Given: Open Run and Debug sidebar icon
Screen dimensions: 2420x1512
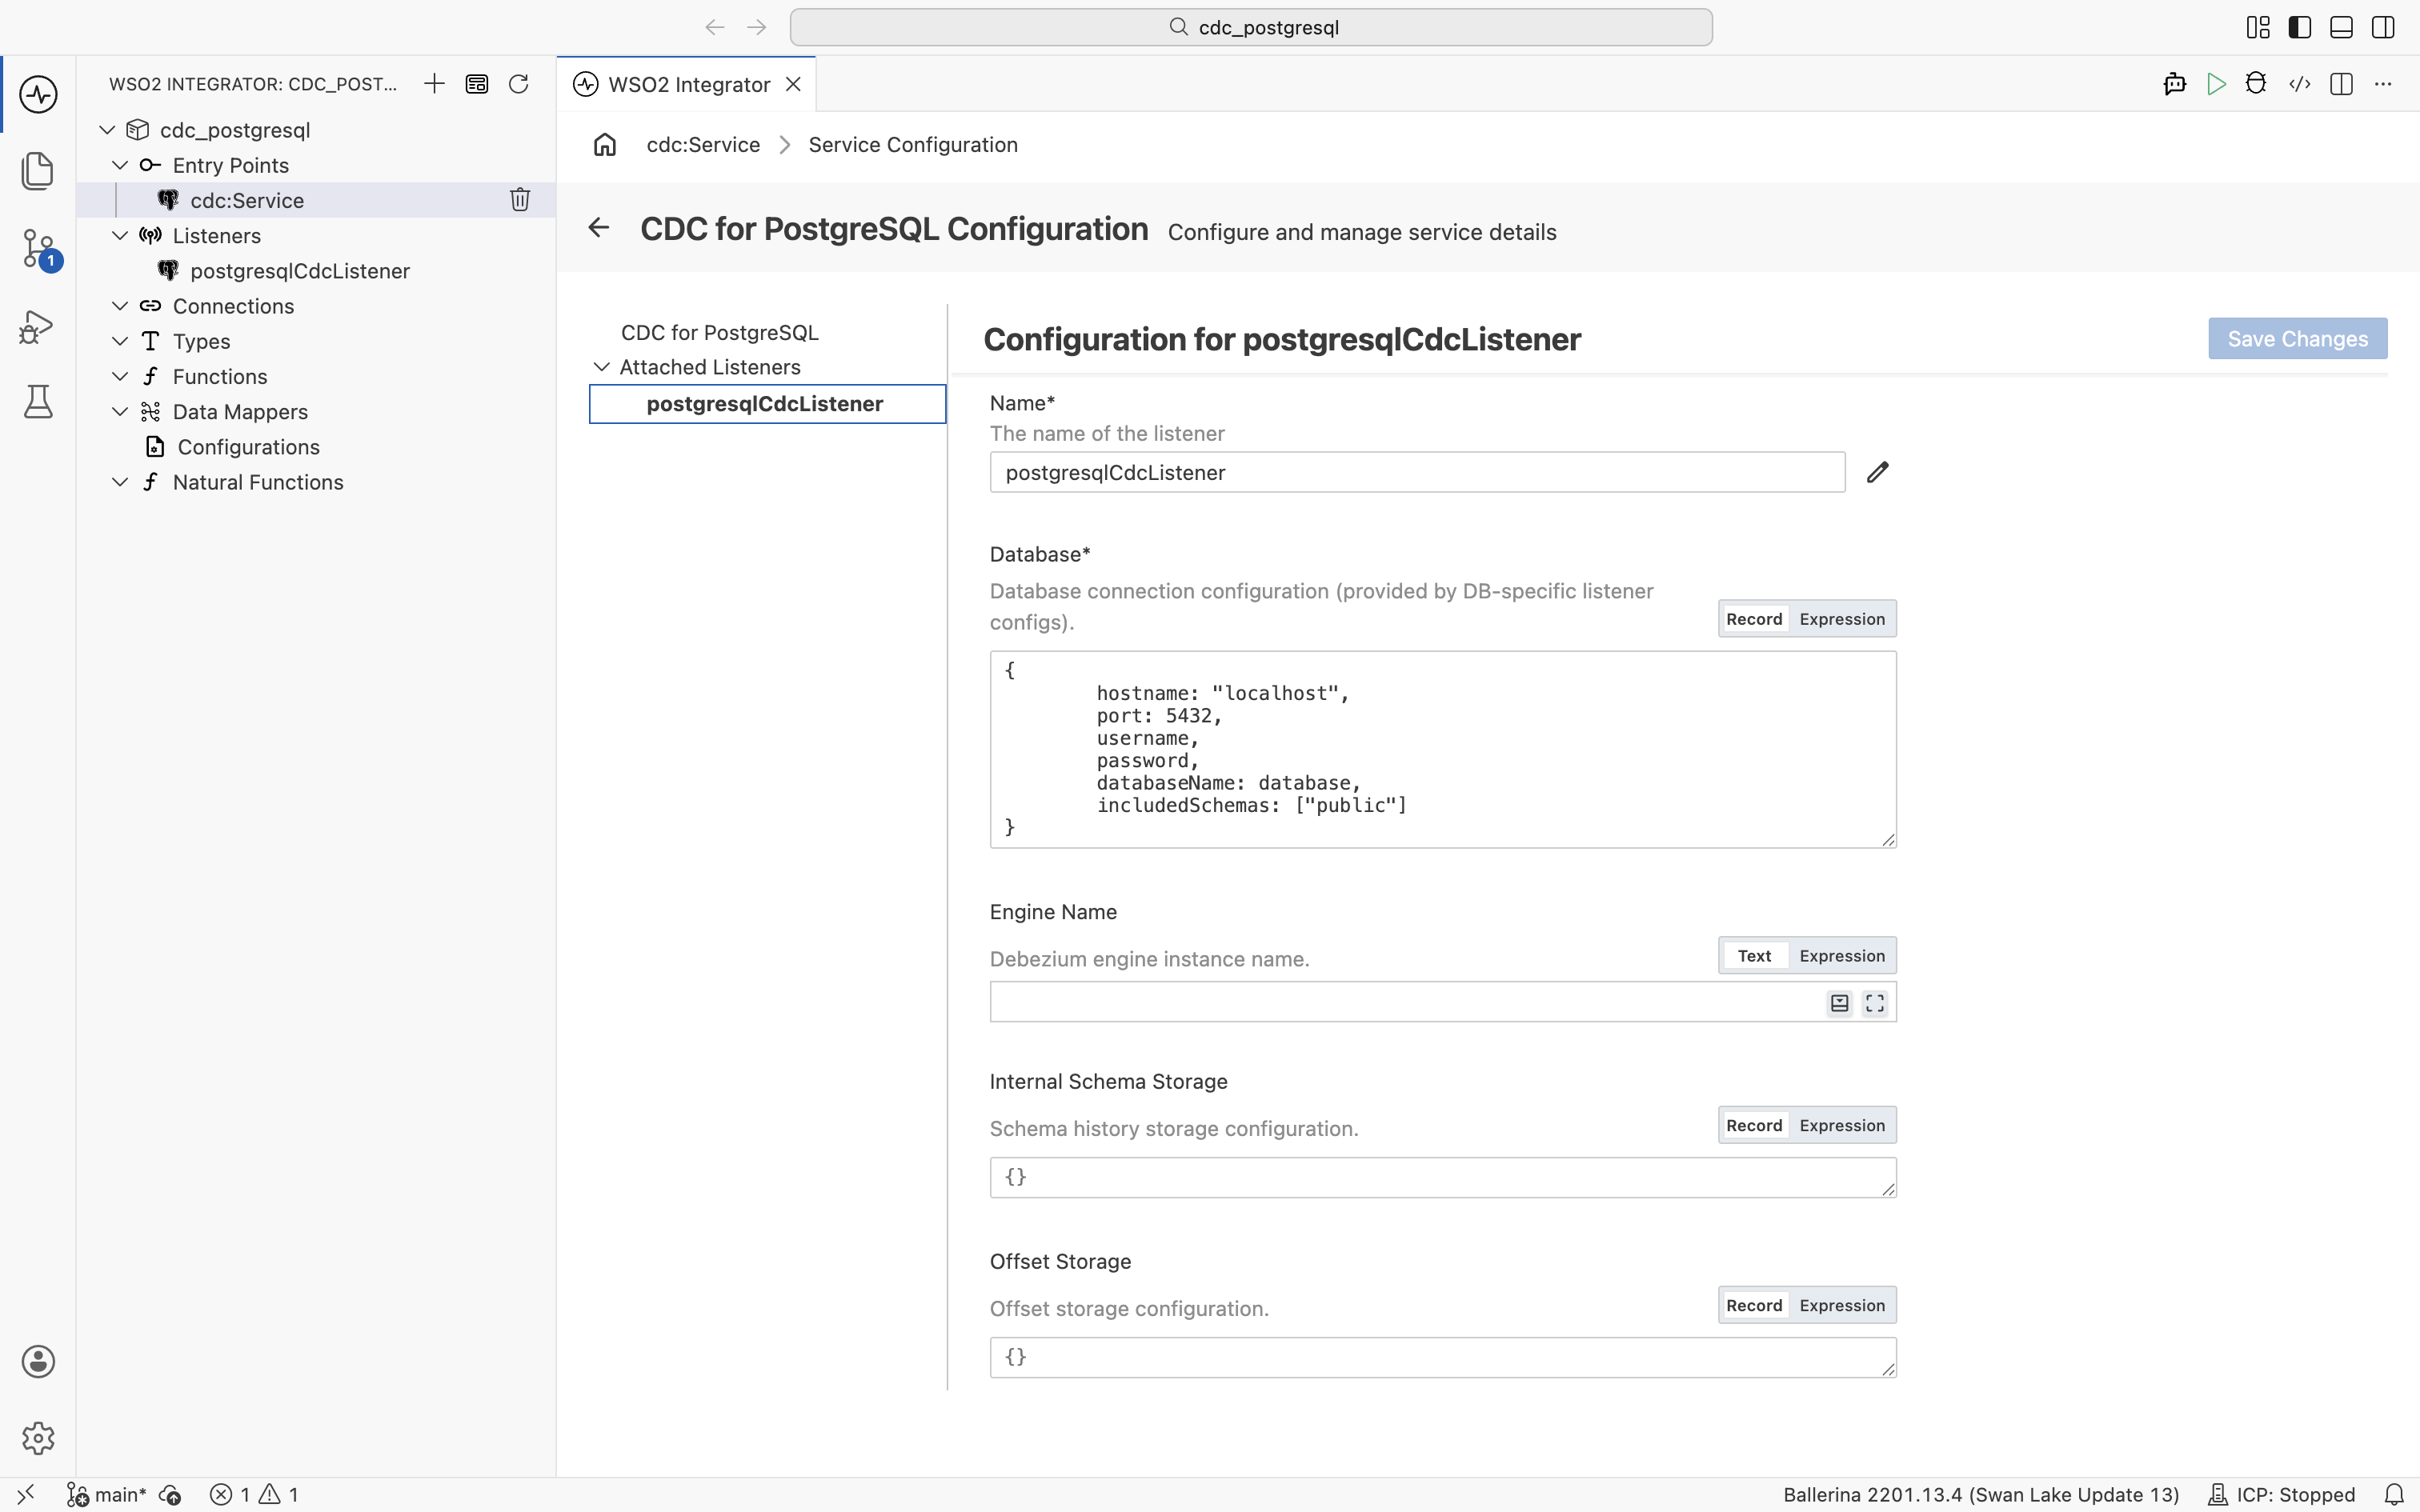Looking at the screenshot, I should [x=38, y=326].
